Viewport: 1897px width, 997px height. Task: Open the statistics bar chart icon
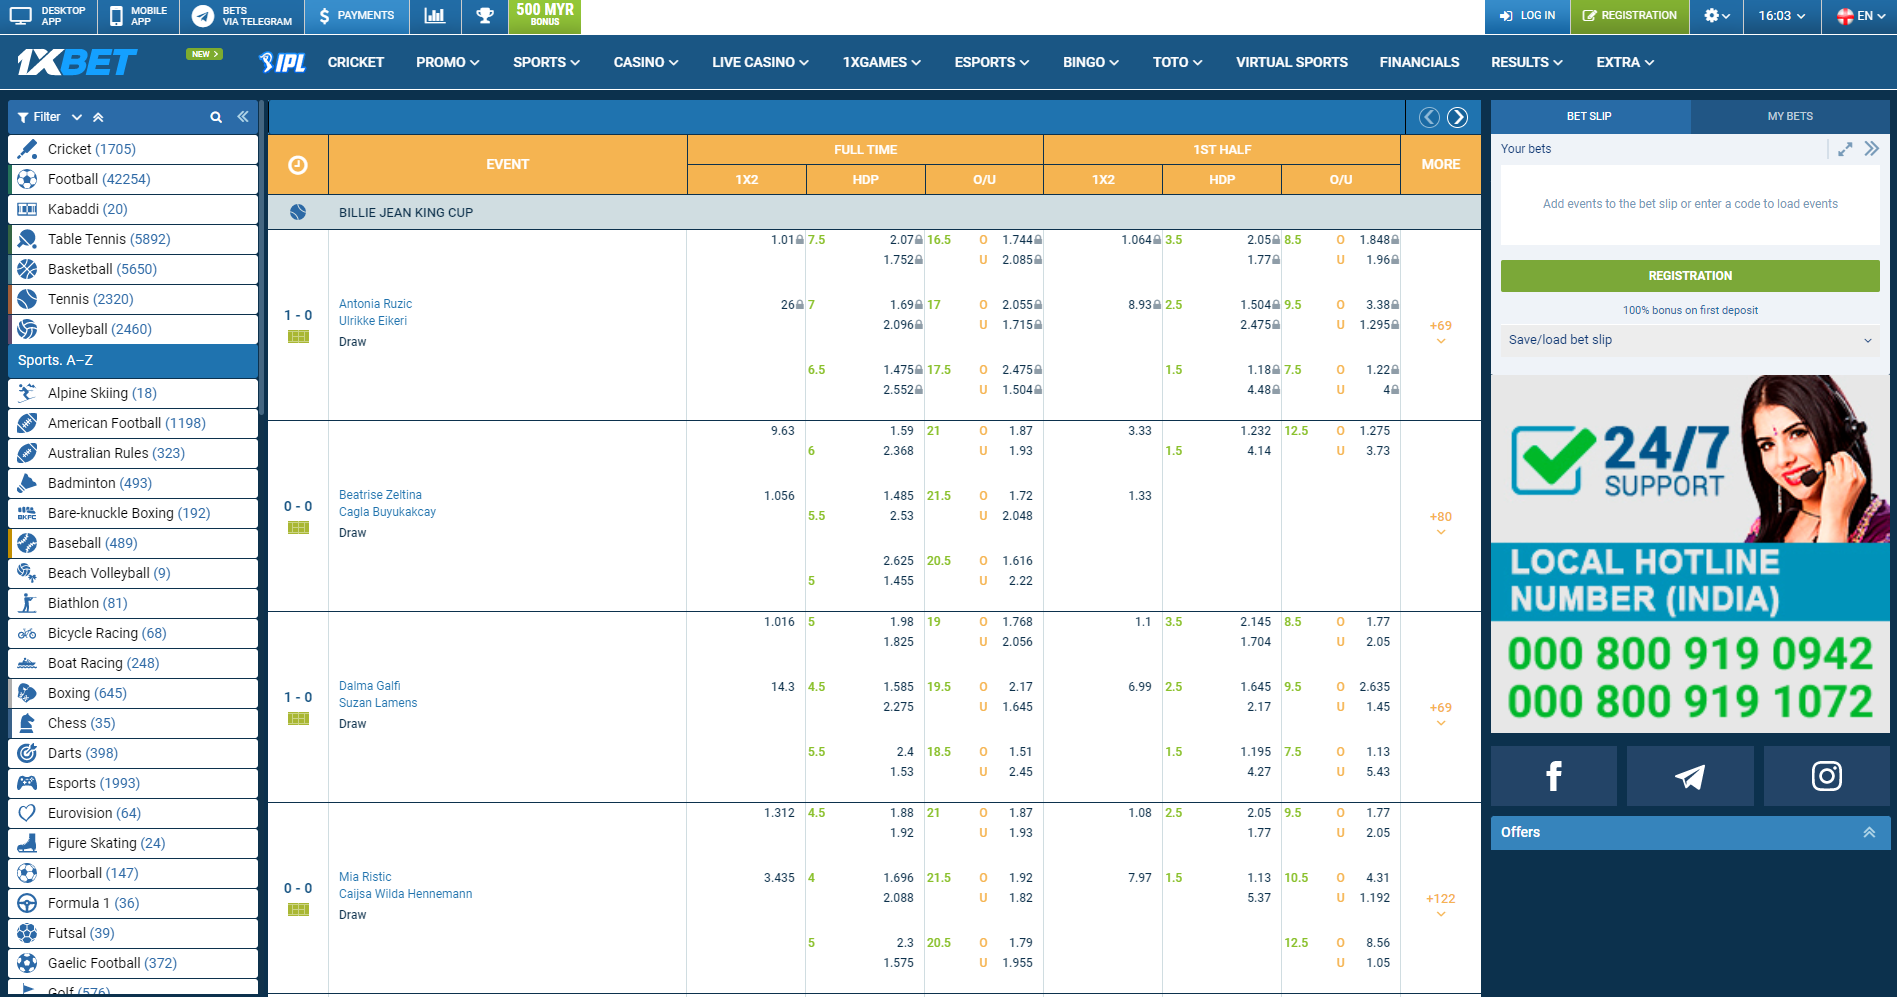coord(435,16)
